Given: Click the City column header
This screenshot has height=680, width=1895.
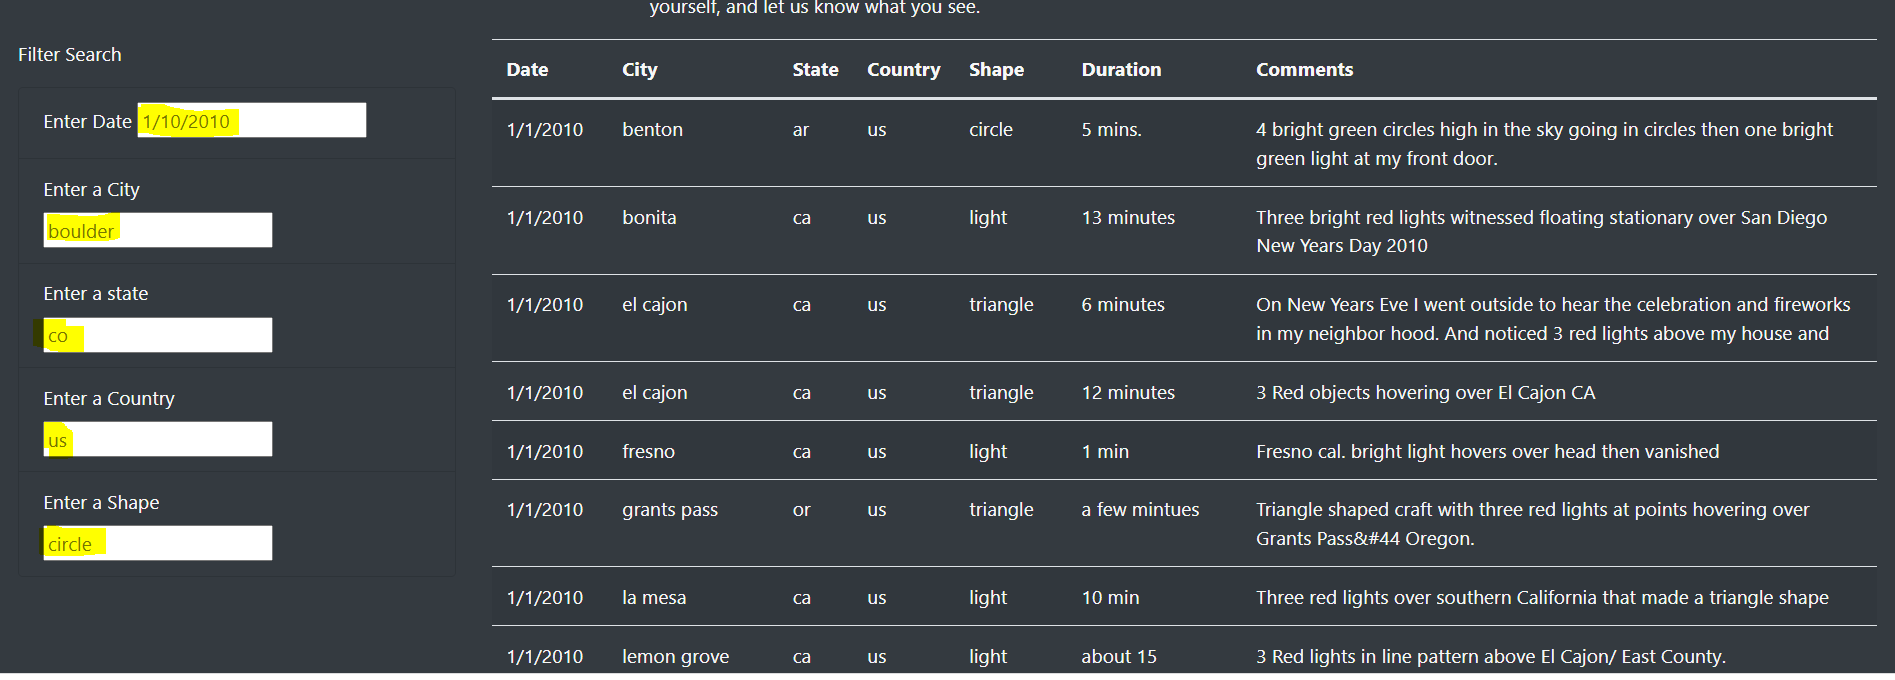Looking at the screenshot, I should click(640, 70).
